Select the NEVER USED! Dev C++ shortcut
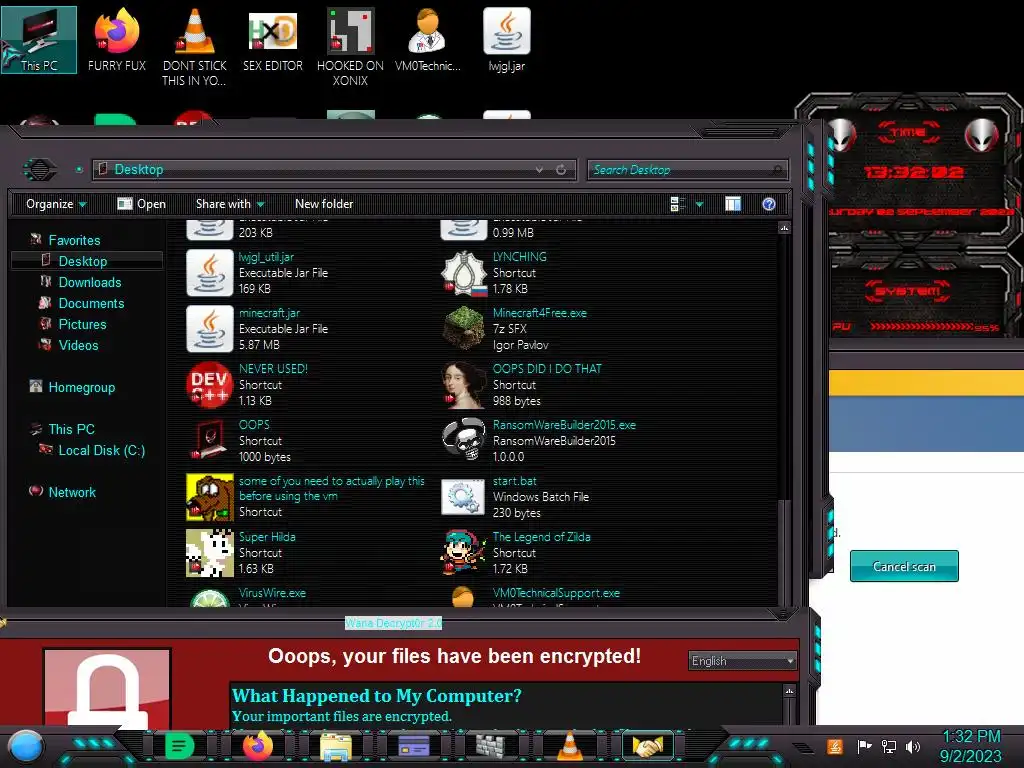This screenshot has height=768, width=1024. (x=210, y=385)
